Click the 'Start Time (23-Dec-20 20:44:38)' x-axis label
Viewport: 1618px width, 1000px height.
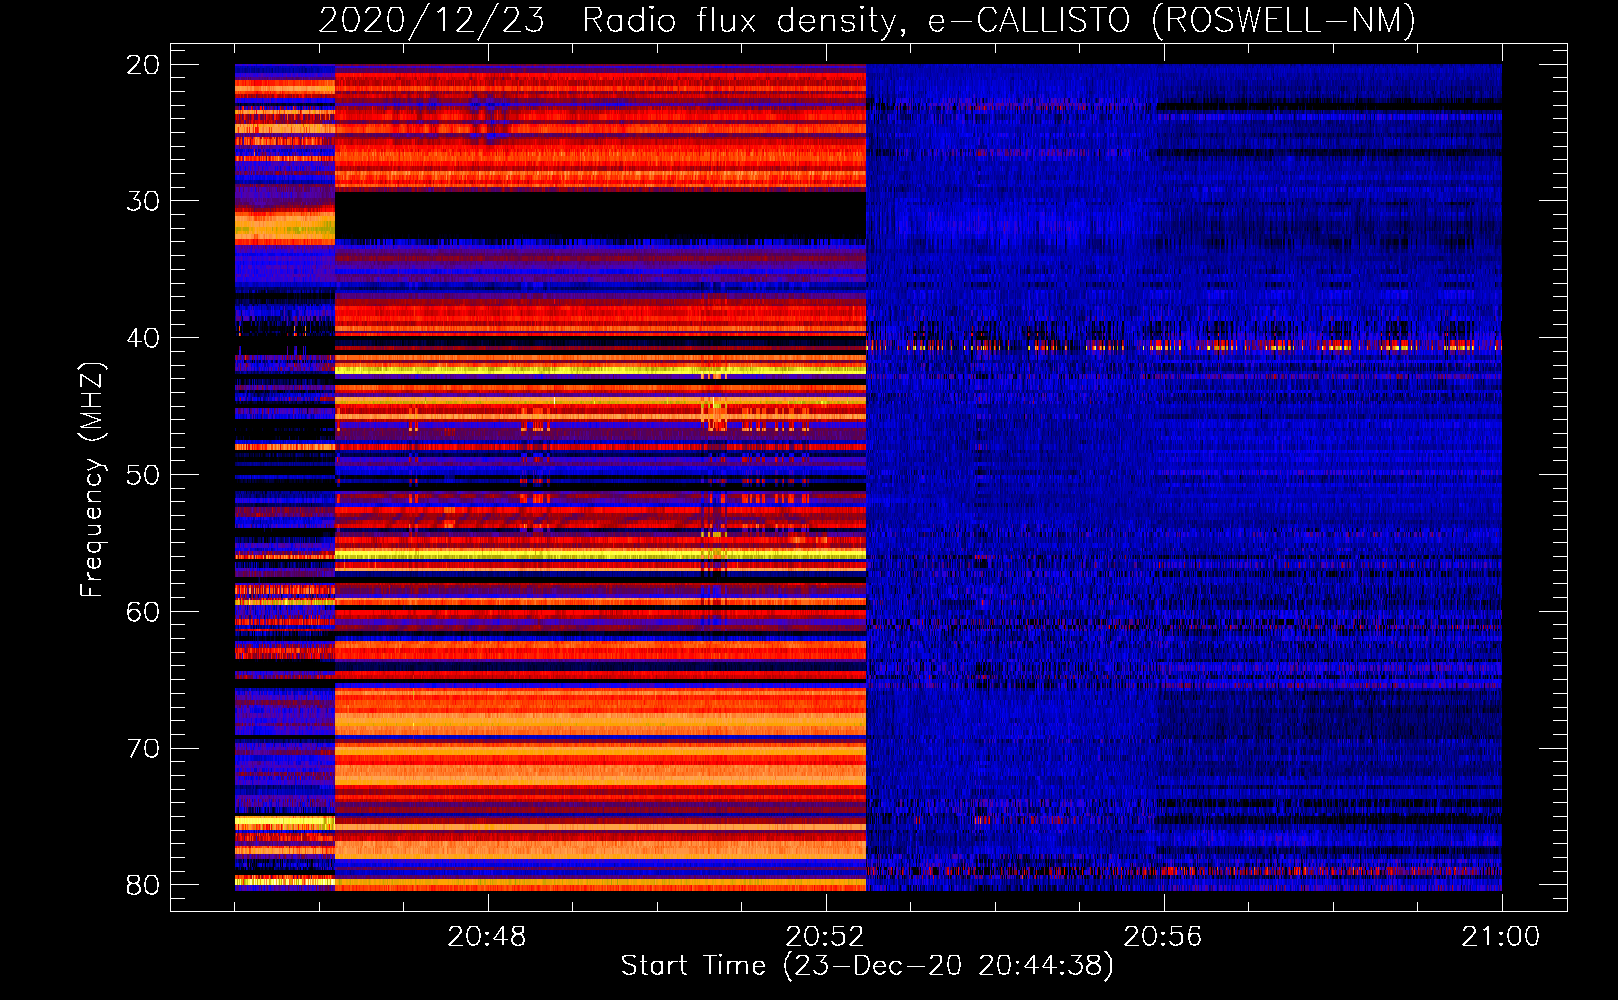[x=867, y=966]
